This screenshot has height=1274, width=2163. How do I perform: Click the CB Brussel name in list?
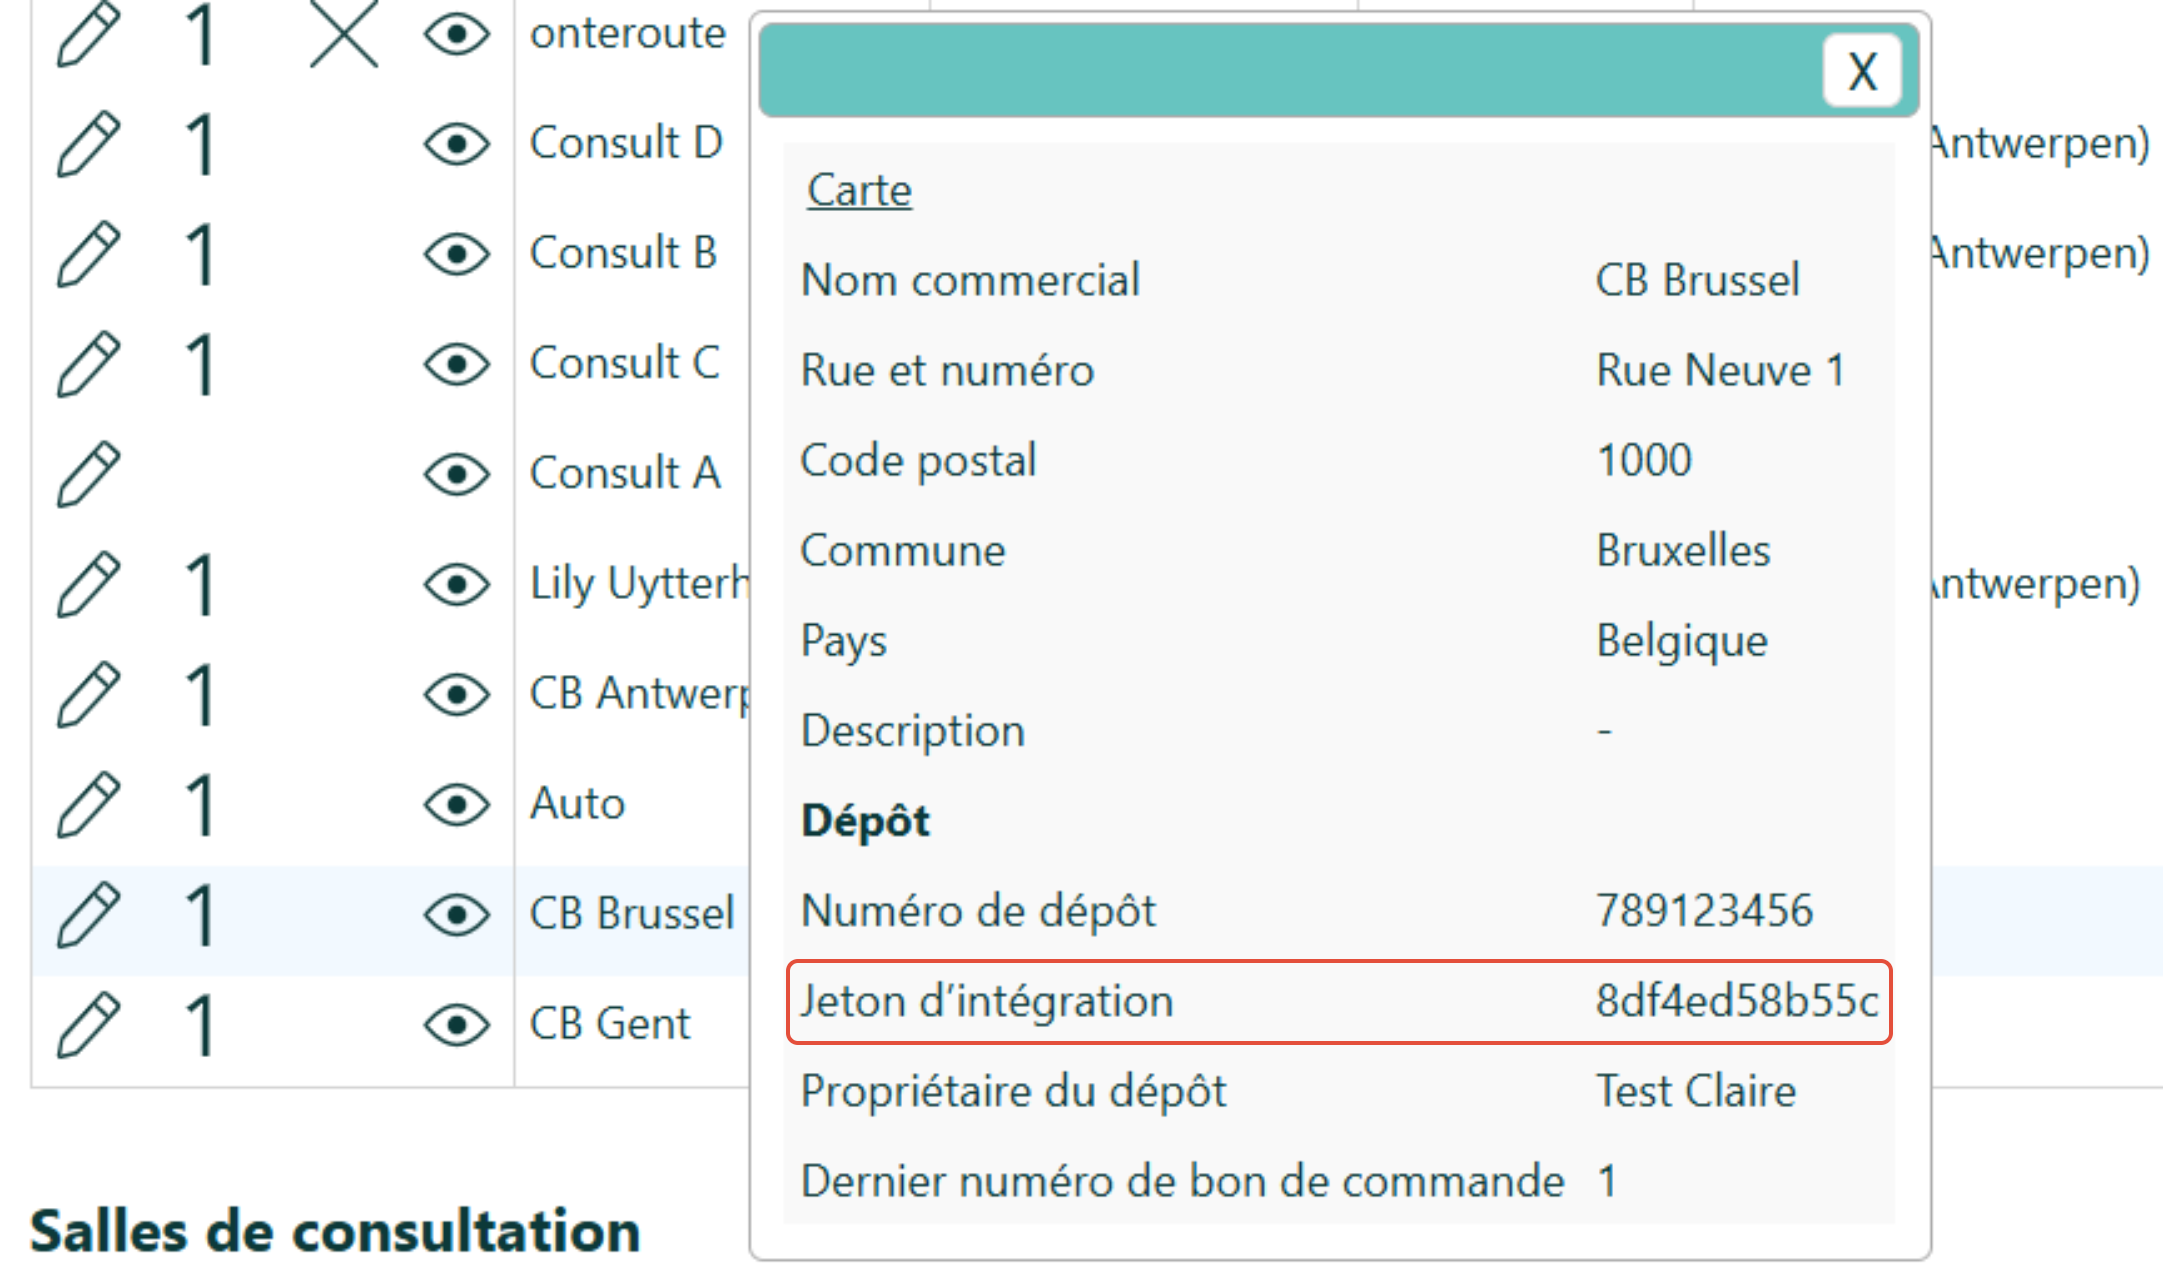pos(631,914)
